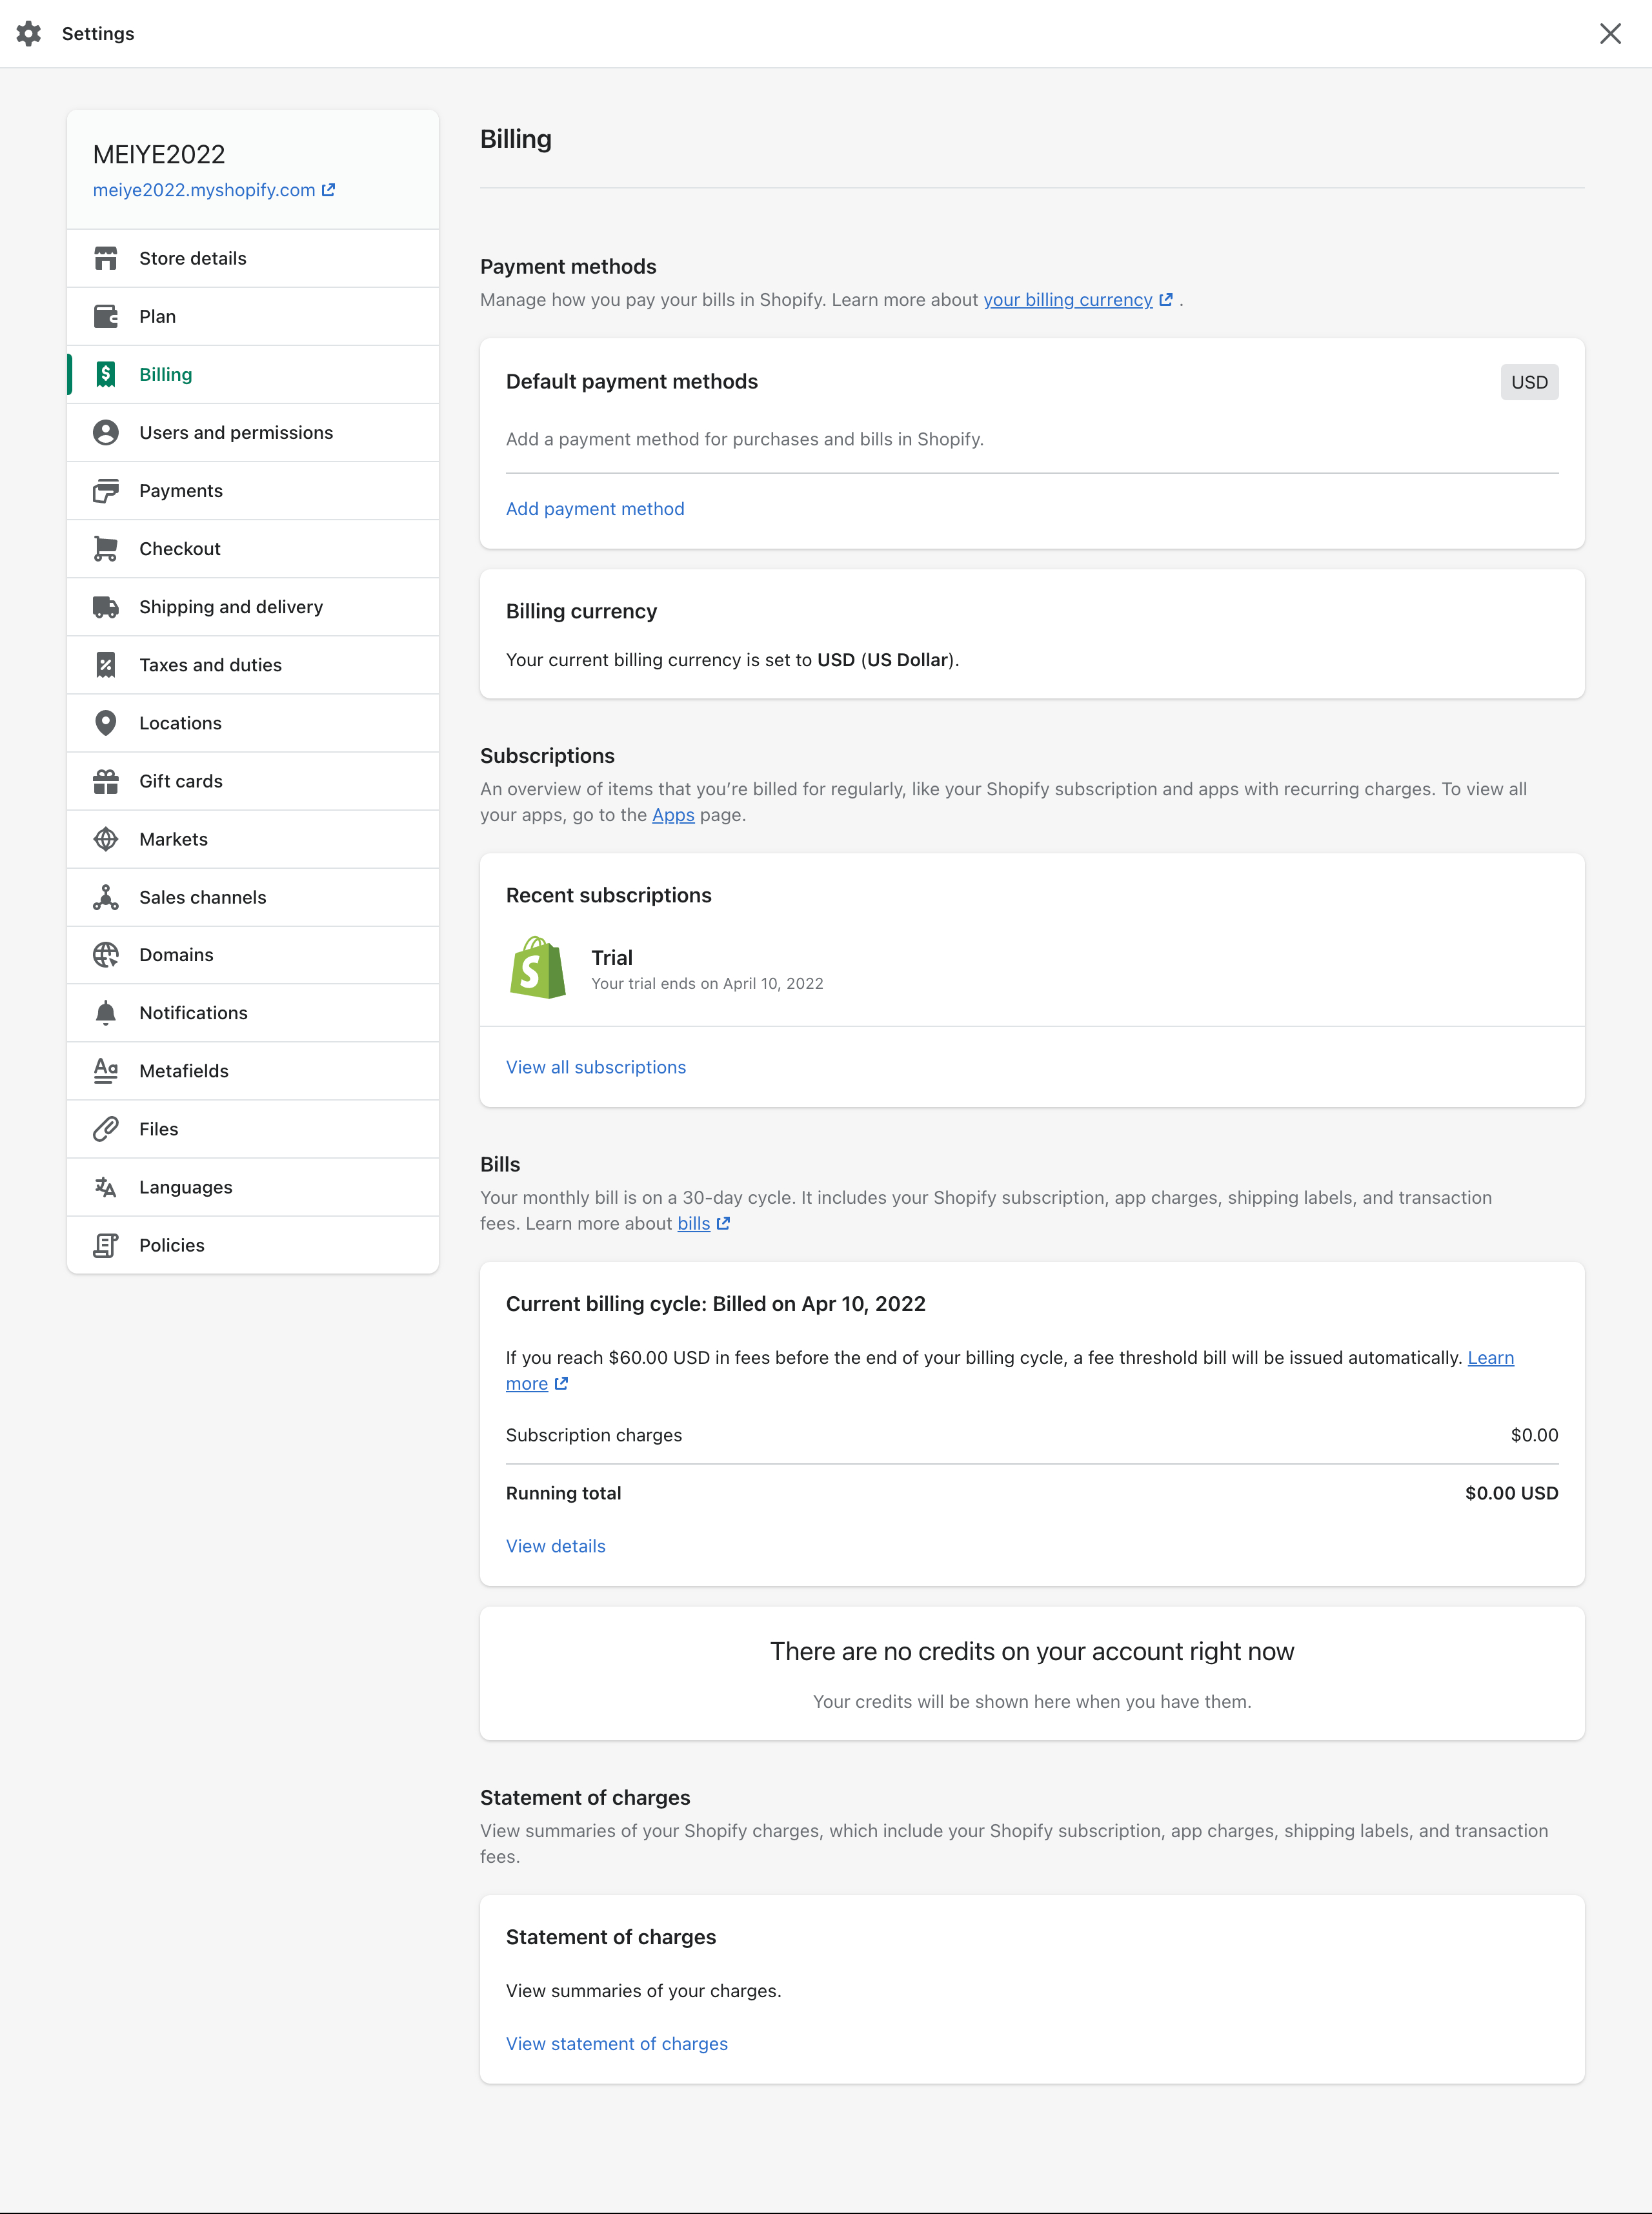Screen dimensions: 1652x2214
Task: Close the Settings page with the X
Action: (x=1610, y=34)
